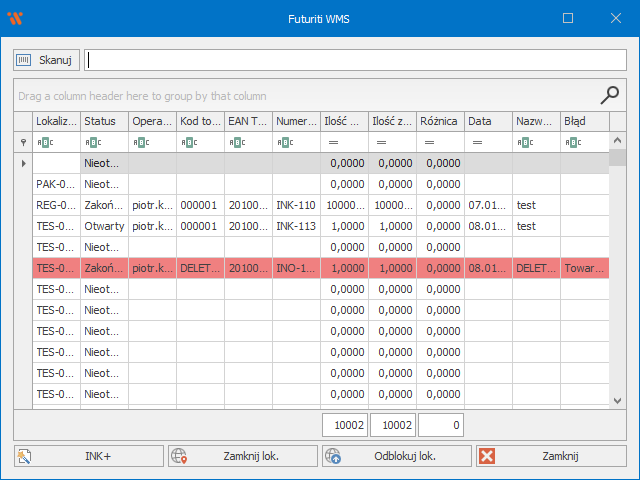Click Zamknij lok. button with globe icon

point(241,456)
